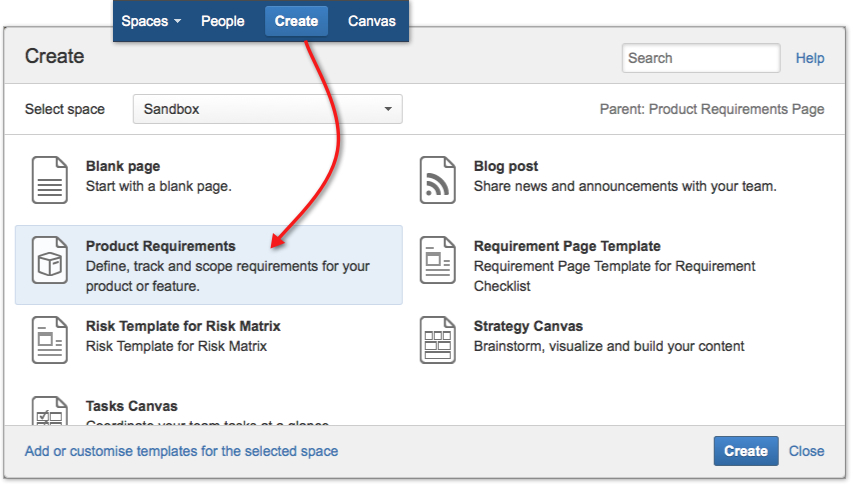Viewport: 853px width, 486px height.
Task: Pick the Risk Template for Risk Matrix title
Action: point(183,326)
